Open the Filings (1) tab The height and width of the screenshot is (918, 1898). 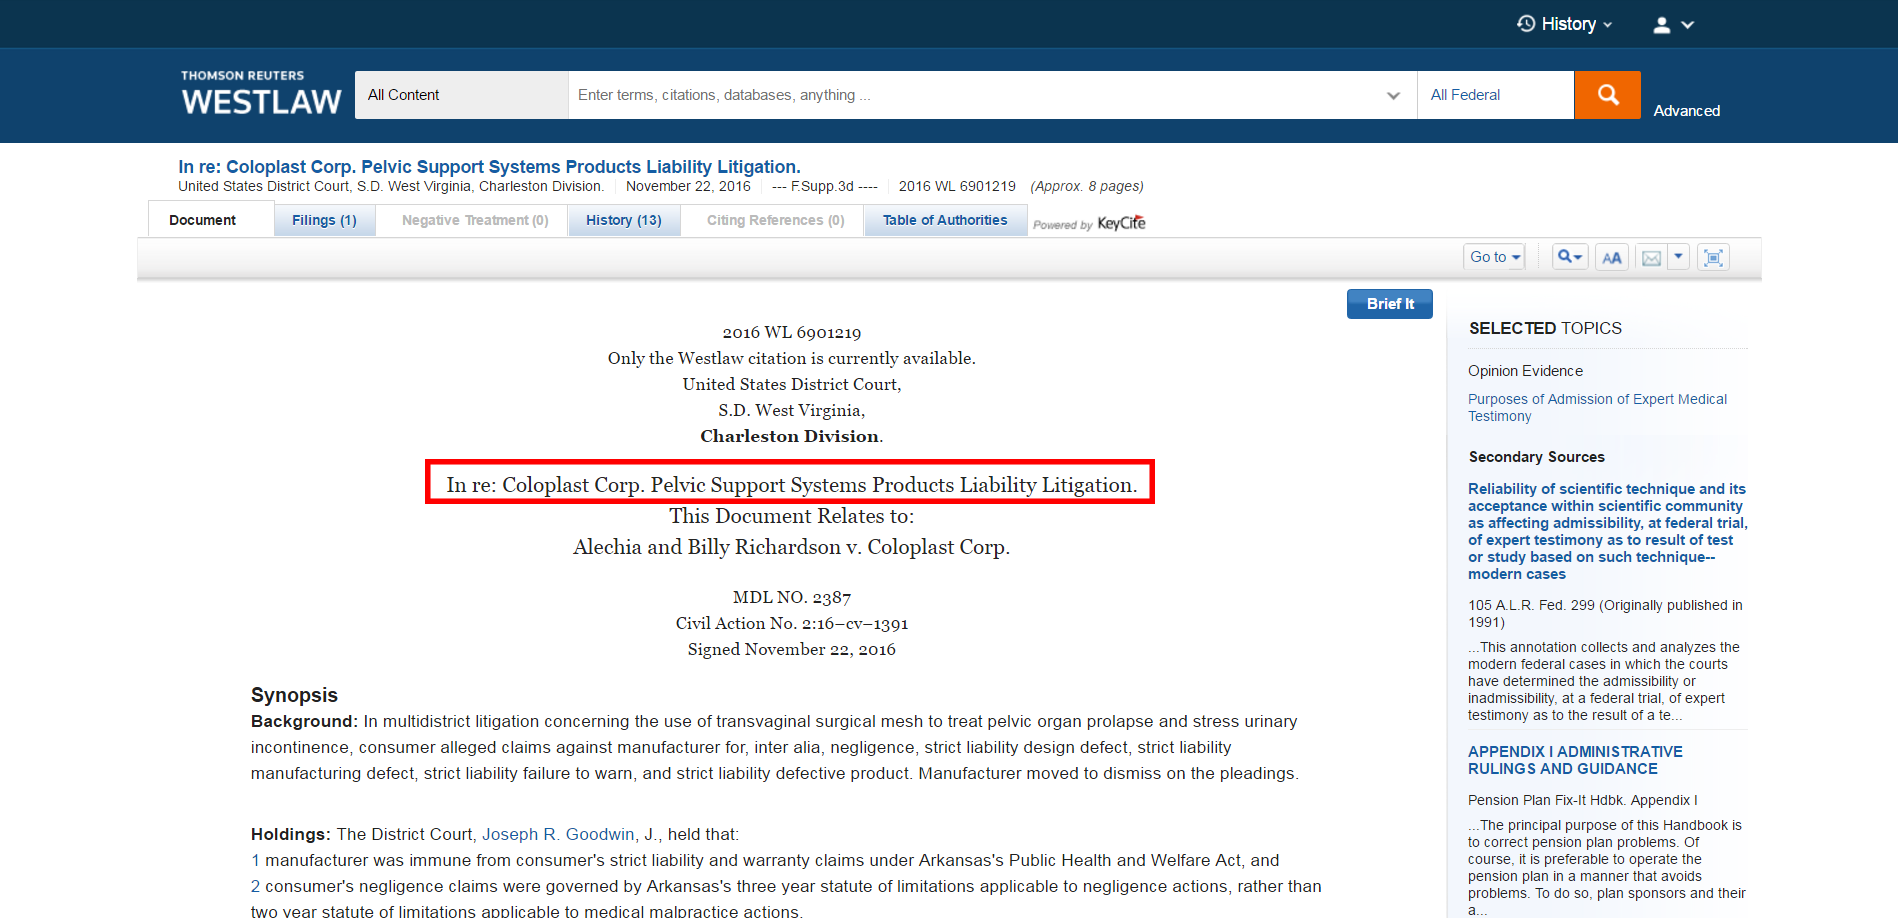point(324,220)
